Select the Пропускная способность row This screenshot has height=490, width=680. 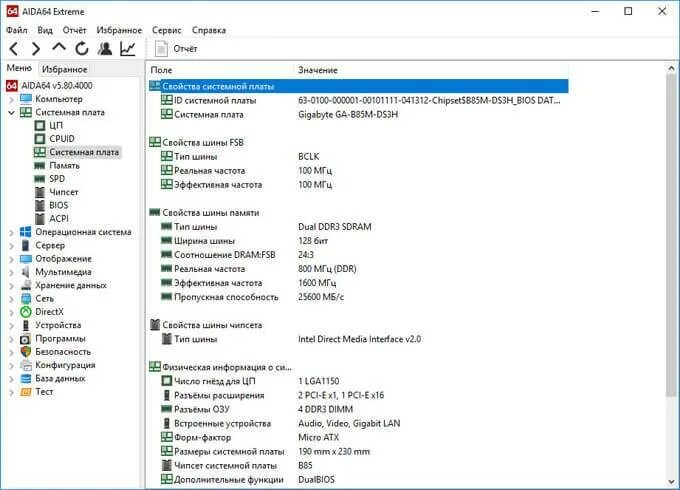click(358, 297)
